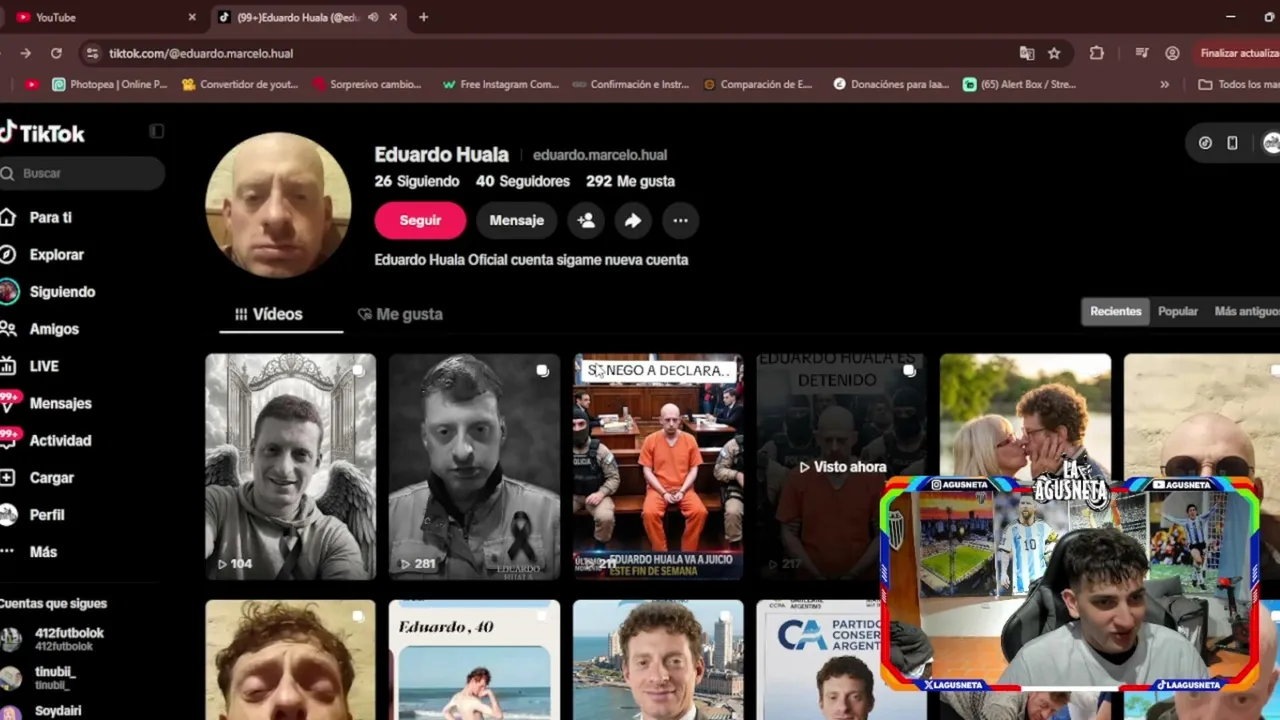The image size is (1280, 720).
Task: Bookmark this page with the star
Action: click(x=1054, y=53)
